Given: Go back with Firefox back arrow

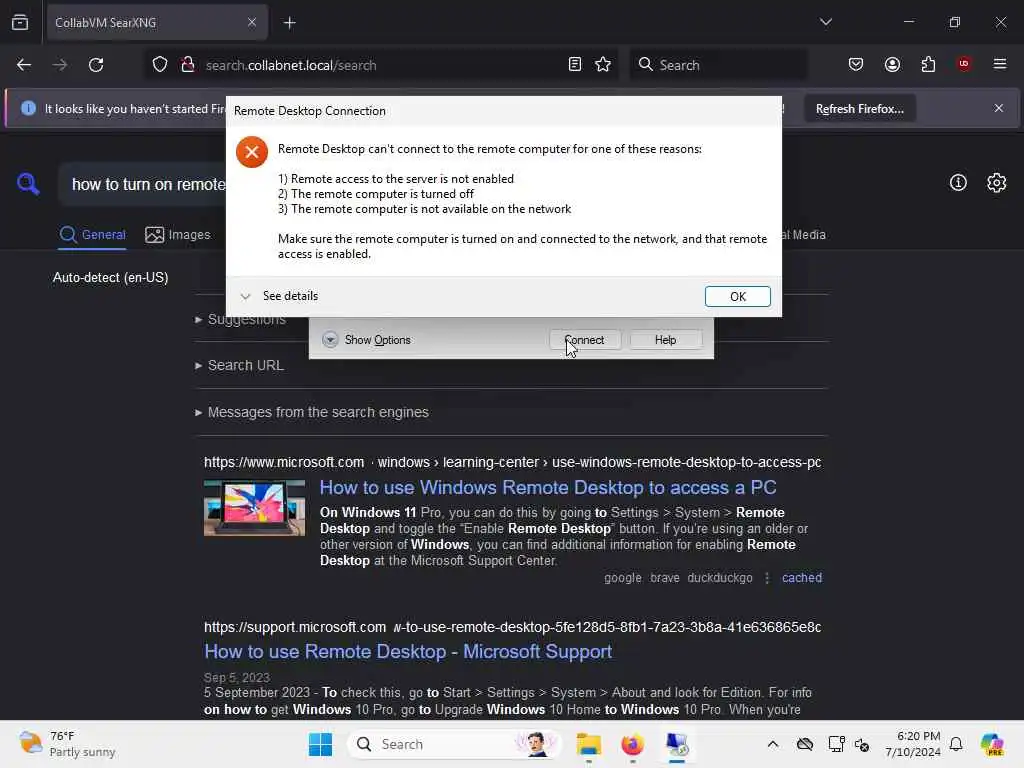Looking at the screenshot, I should pos(24,65).
